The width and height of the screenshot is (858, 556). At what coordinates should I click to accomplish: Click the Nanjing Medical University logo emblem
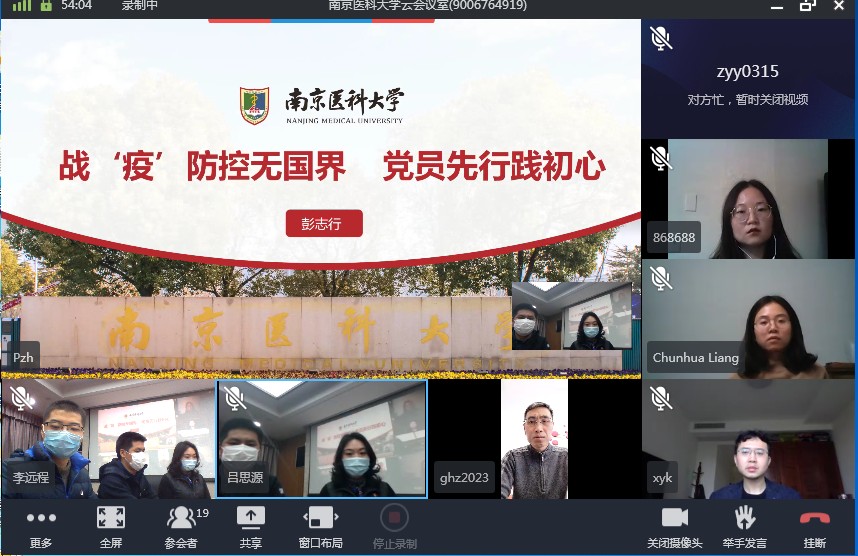pyautogui.click(x=254, y=105)
